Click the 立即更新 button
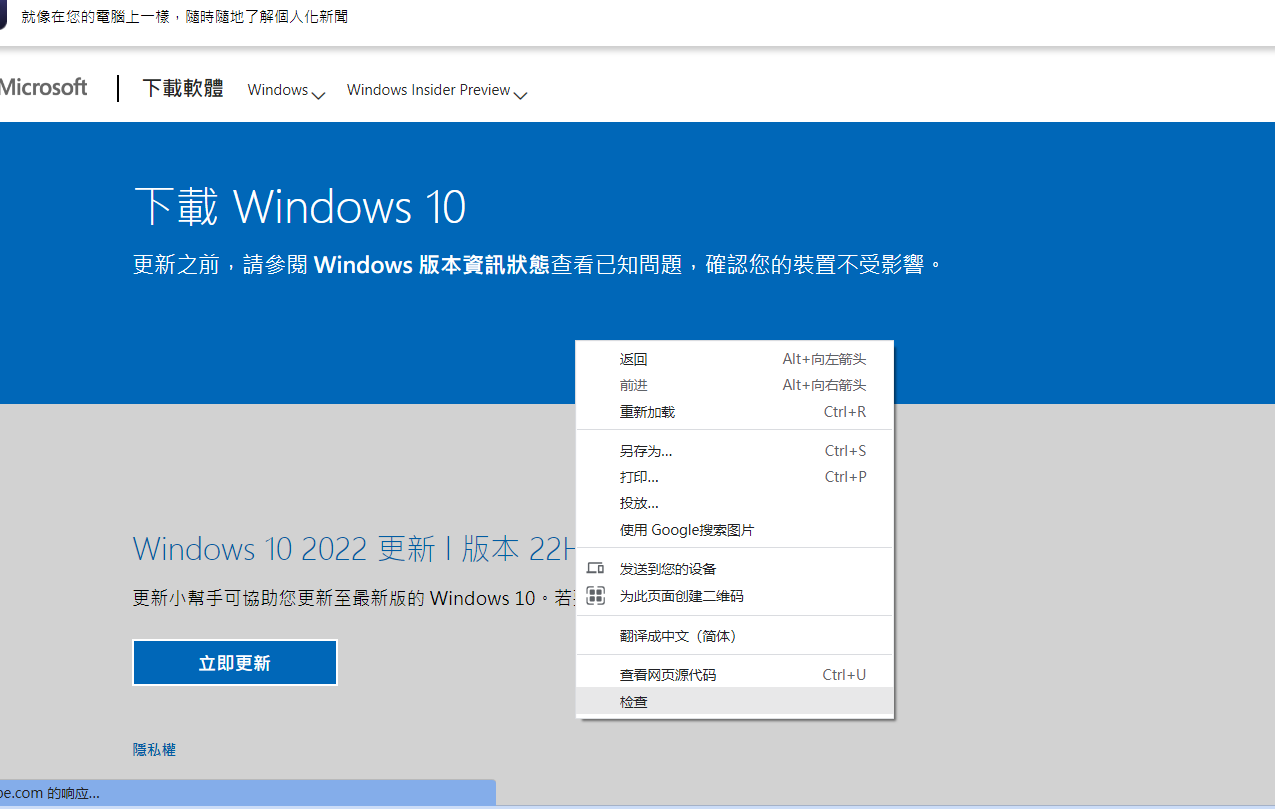 (235, 663)
